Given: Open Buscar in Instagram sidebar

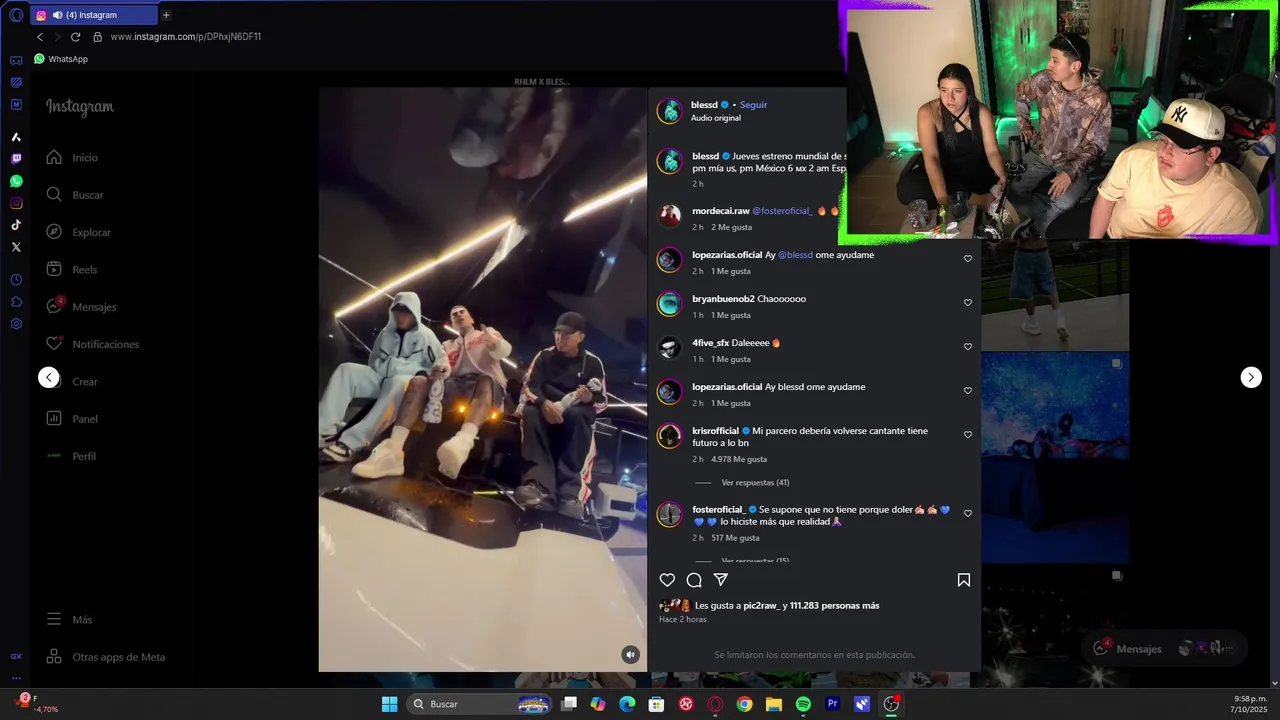Looking at the screenshot, I should [x=74, y=195].
